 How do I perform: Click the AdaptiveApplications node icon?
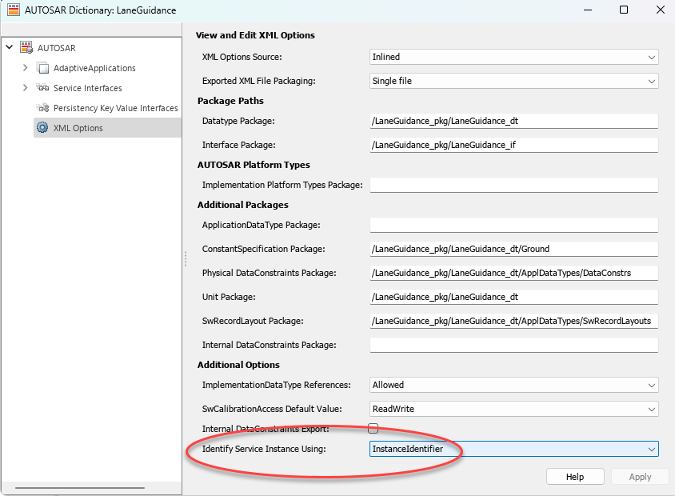pos(43,68)
